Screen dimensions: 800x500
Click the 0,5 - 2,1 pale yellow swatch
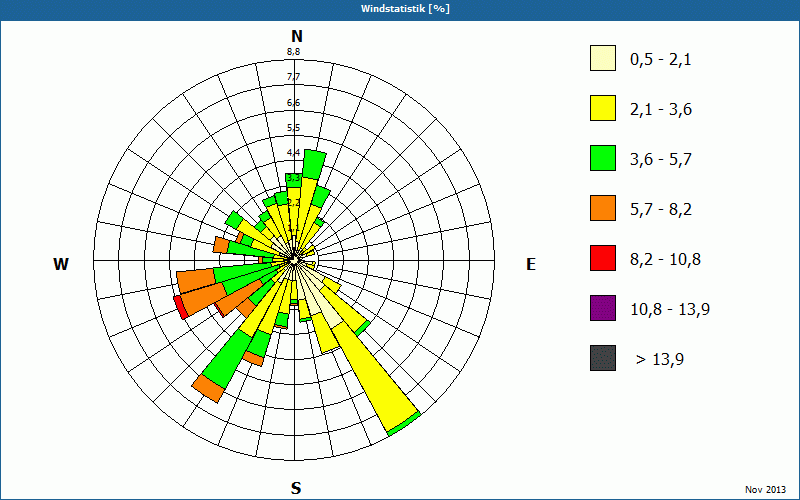pyautogui.click(x=603, y=58)
